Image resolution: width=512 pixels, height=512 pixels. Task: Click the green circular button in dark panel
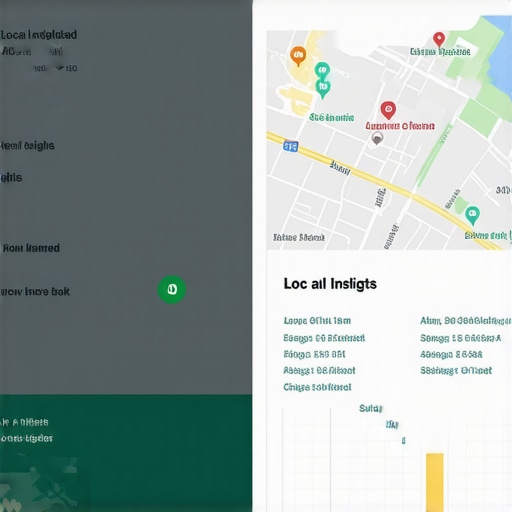click(x=172, y=289)
